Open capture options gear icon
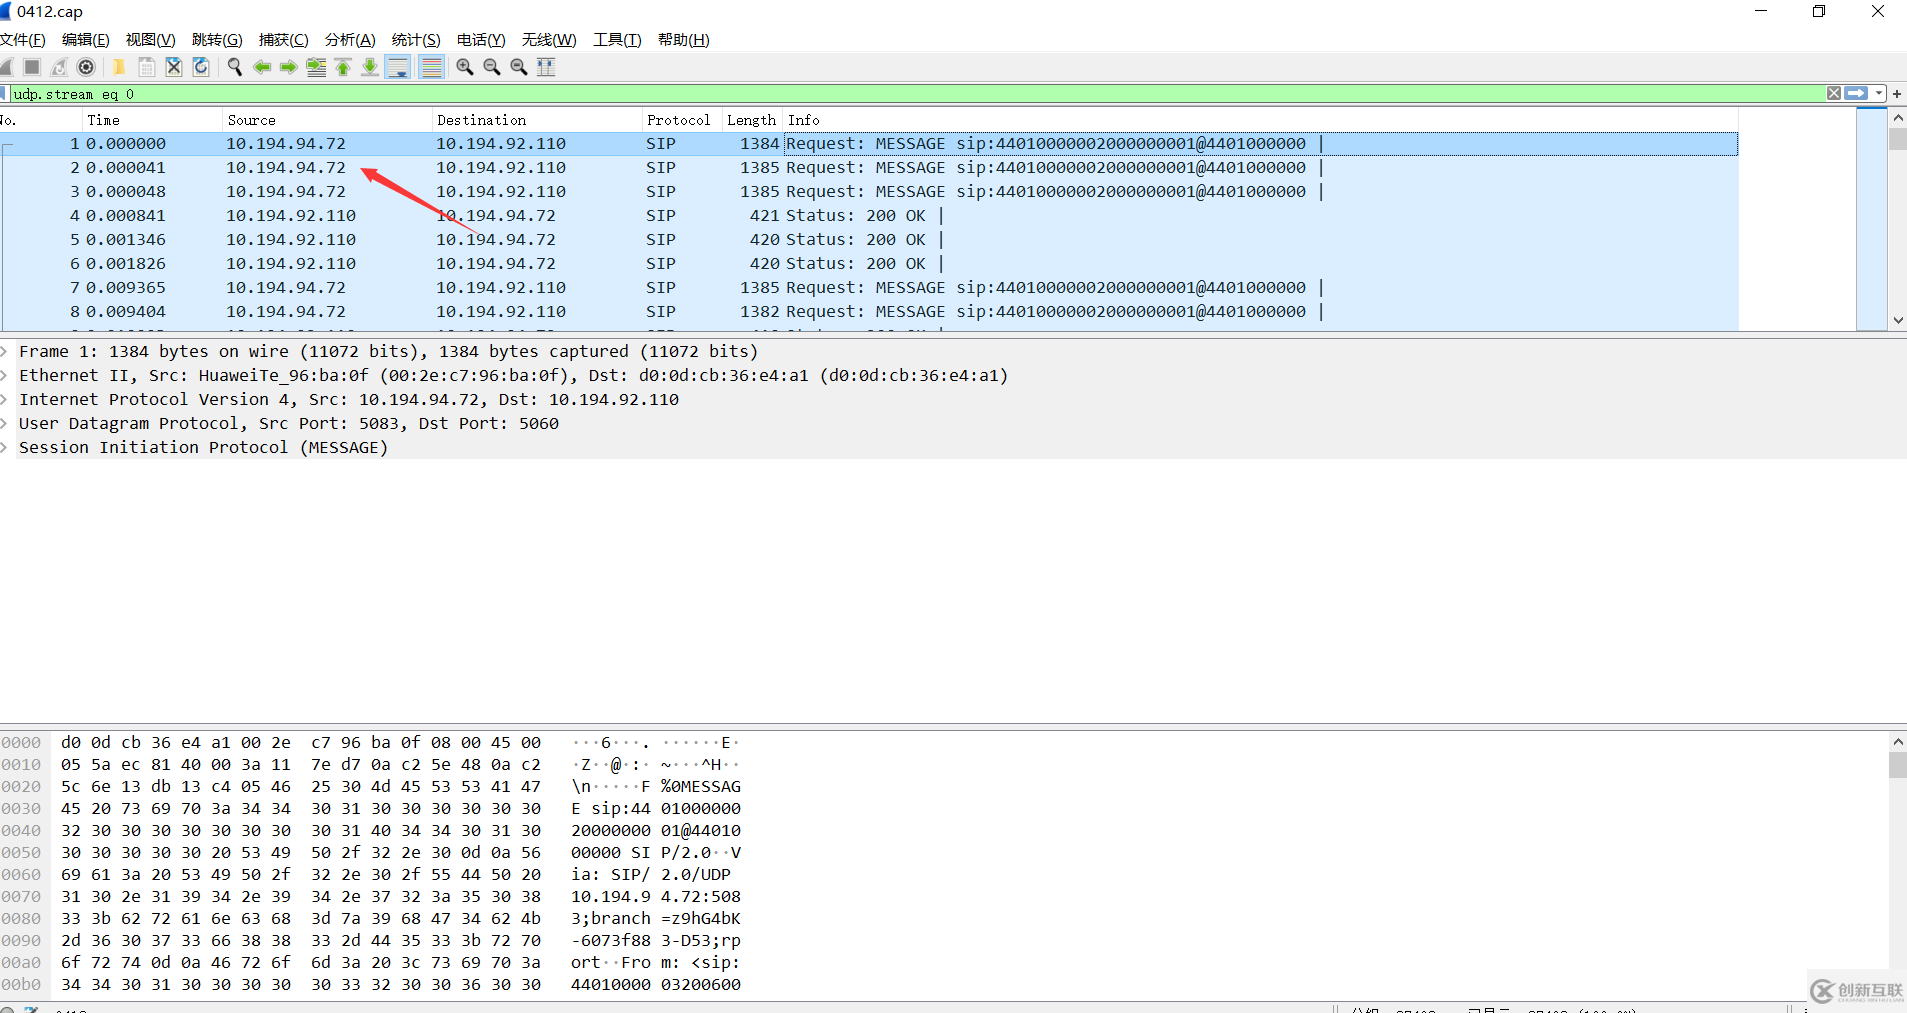 (86, 67)
